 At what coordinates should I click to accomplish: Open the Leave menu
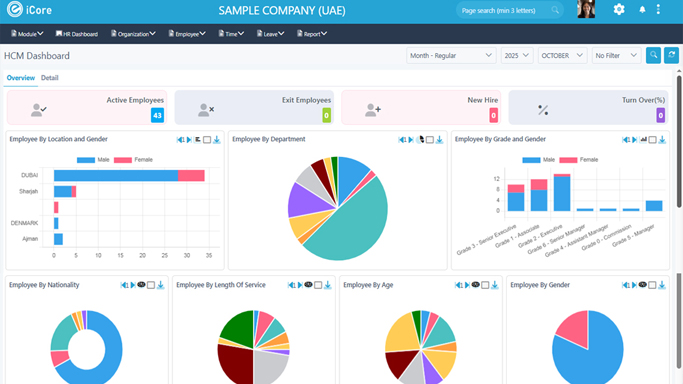tap(270, 34)
